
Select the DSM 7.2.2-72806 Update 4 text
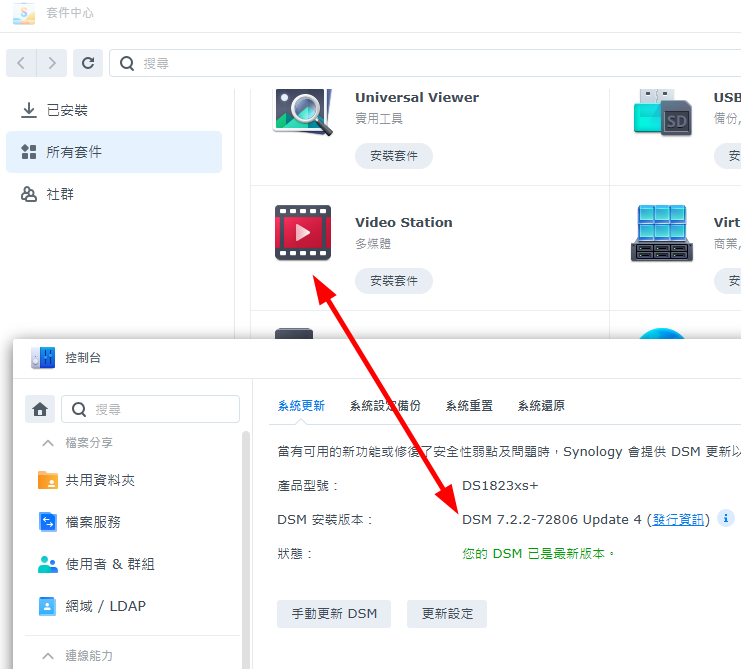551,520
